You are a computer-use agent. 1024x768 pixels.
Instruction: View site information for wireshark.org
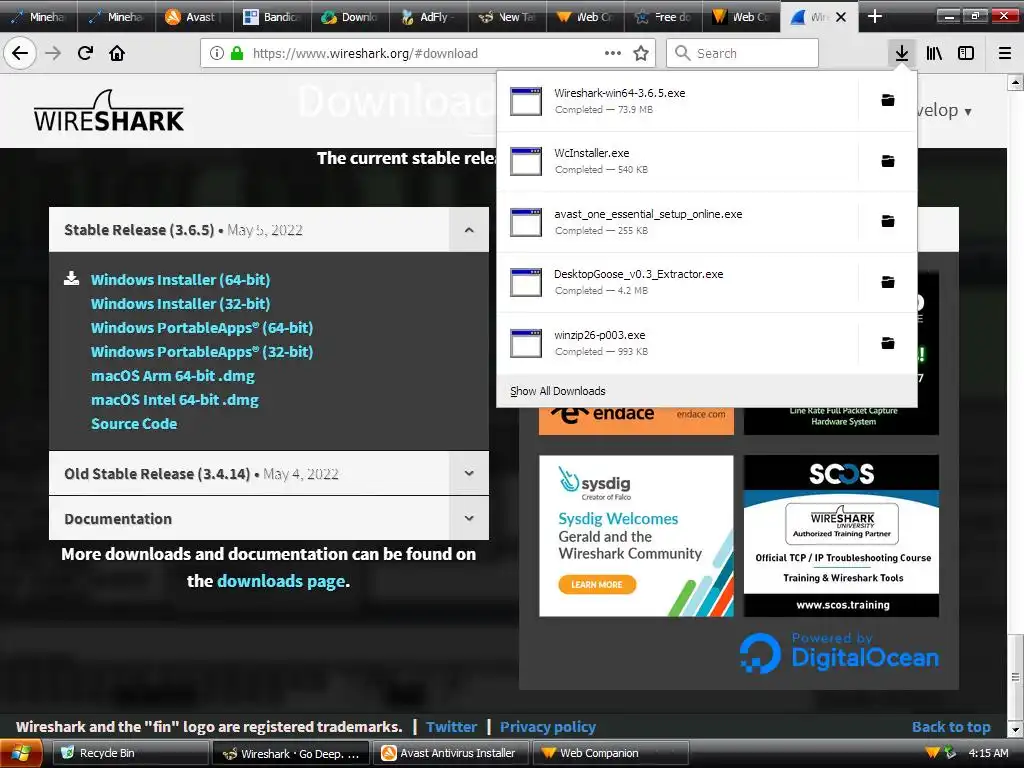click(x=216, y=54)
